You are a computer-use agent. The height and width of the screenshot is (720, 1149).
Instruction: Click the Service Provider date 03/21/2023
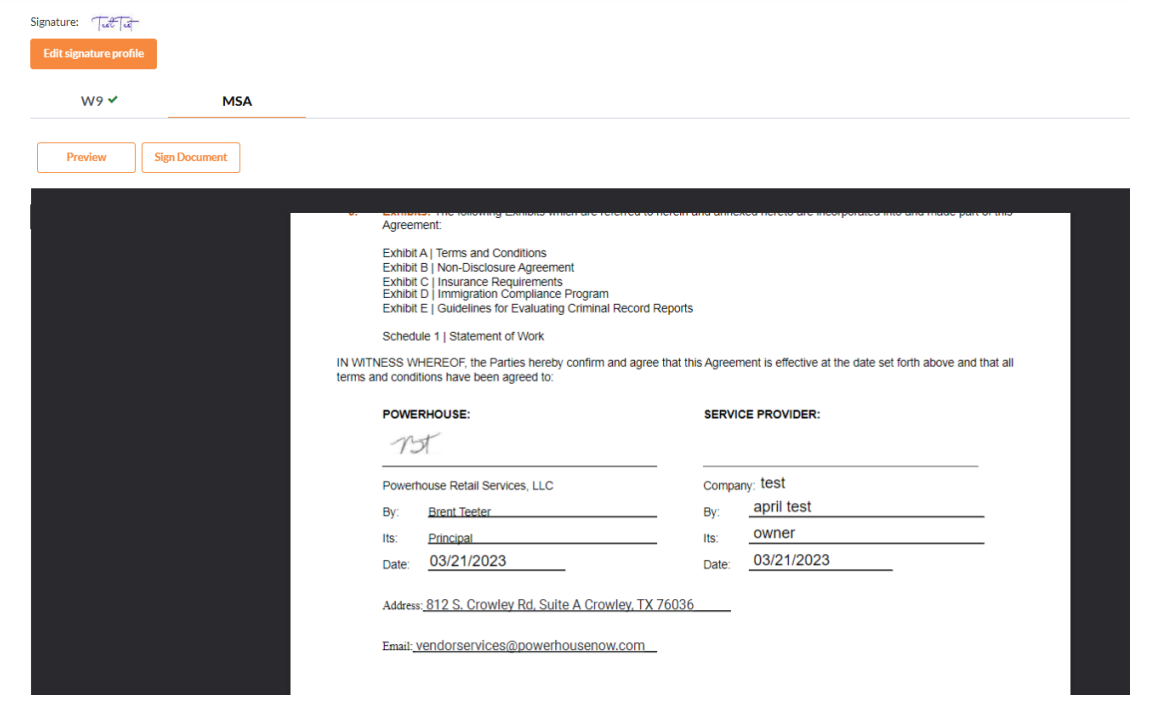[791, 560]
